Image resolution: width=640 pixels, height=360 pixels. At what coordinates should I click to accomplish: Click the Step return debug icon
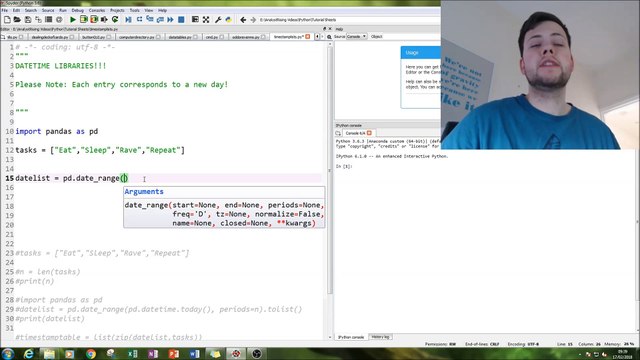click(160, 20)
